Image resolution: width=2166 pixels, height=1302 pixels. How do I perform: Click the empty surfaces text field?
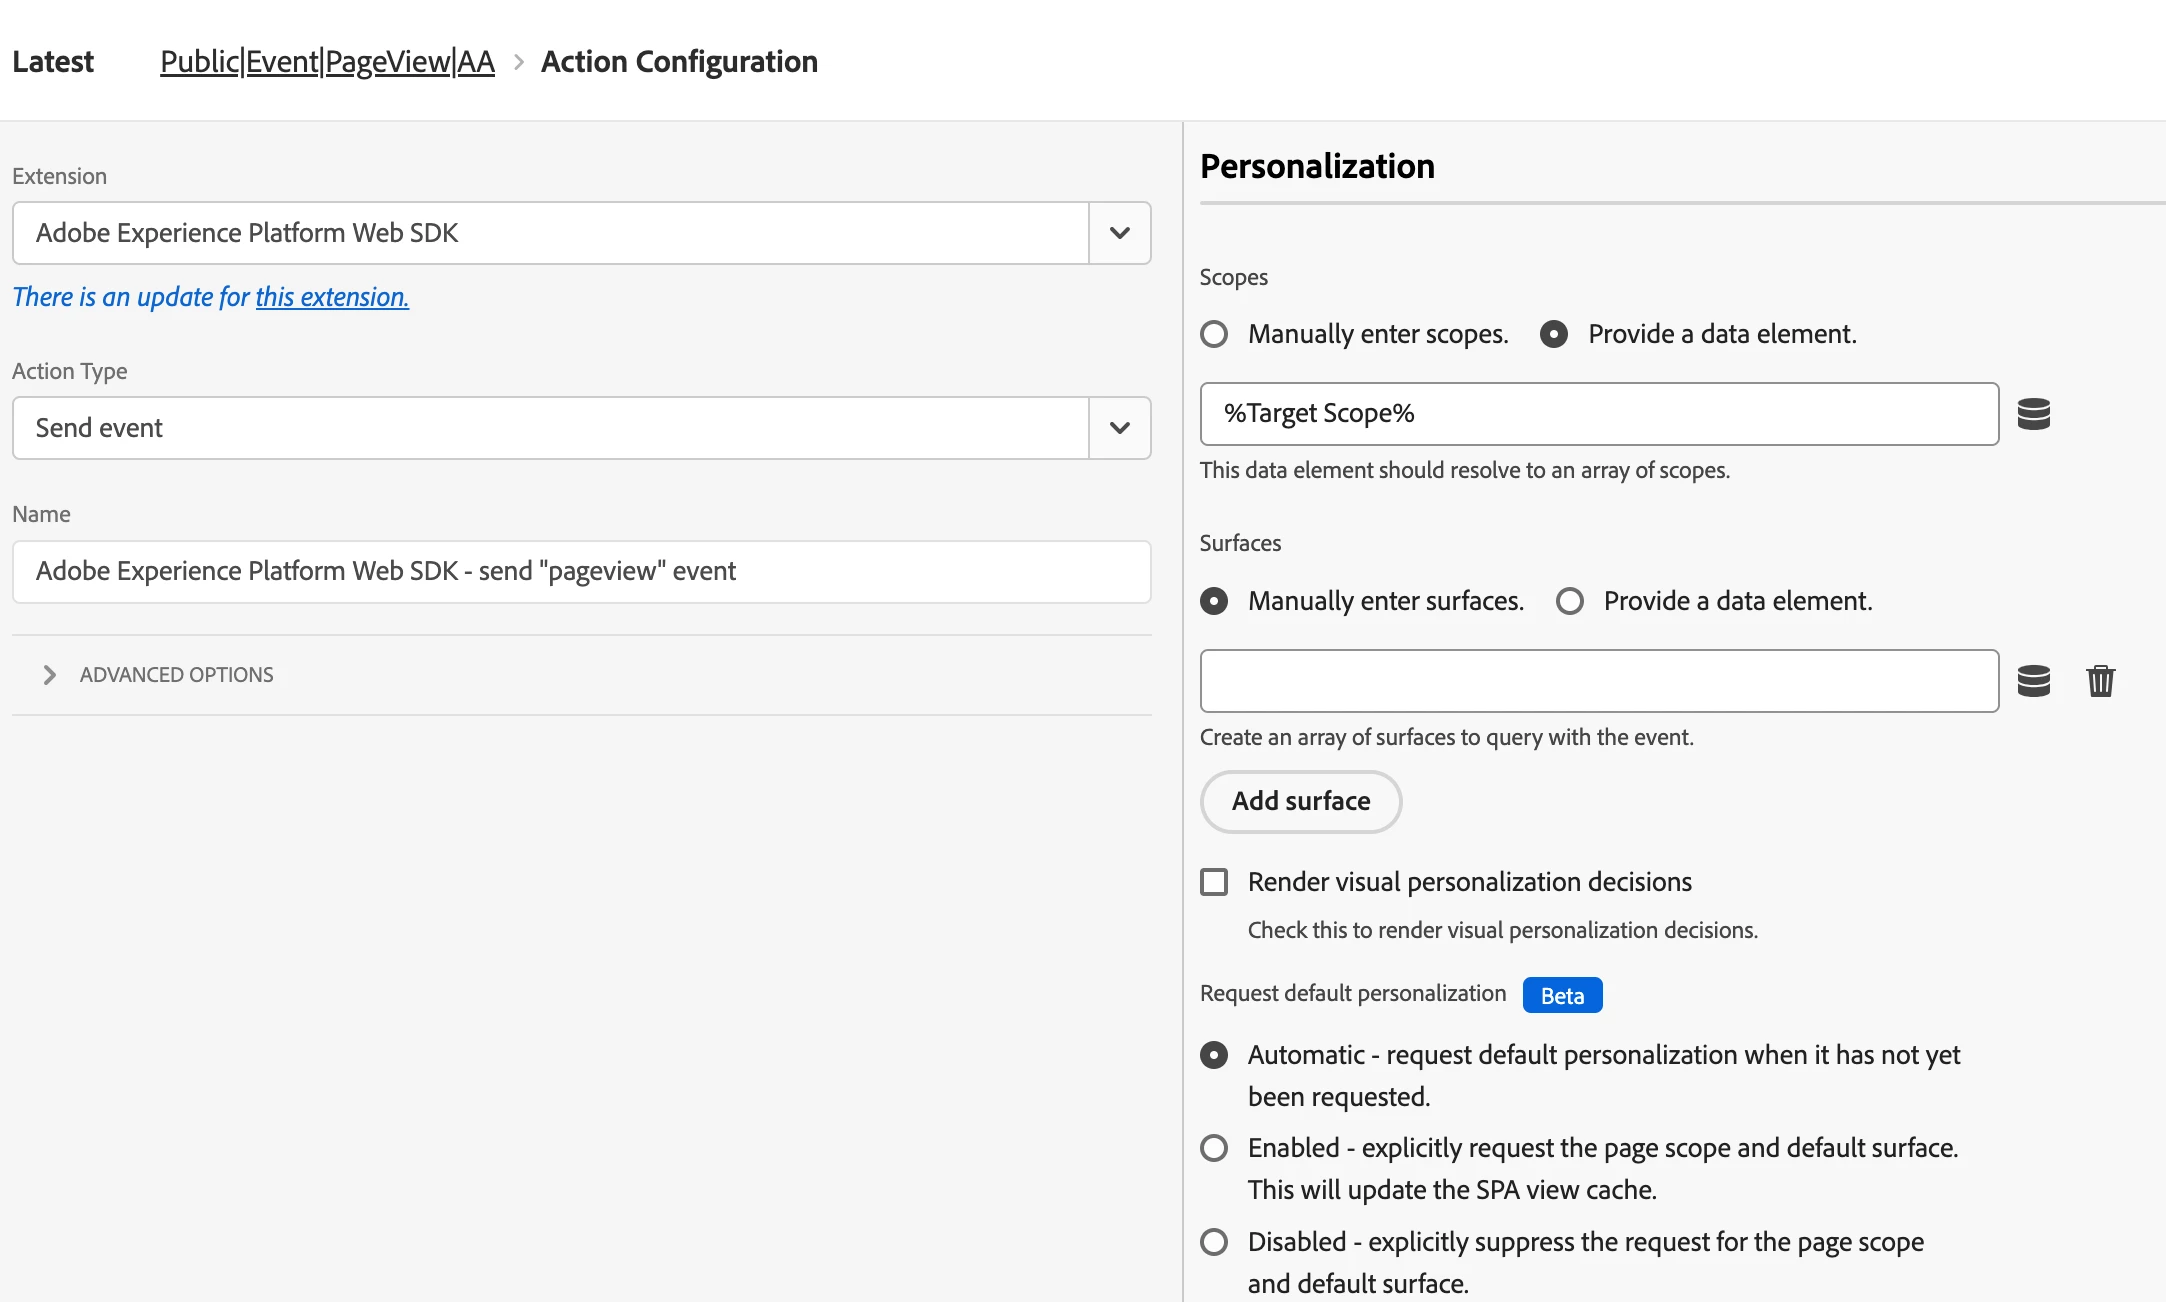[x=1598, y=681]
